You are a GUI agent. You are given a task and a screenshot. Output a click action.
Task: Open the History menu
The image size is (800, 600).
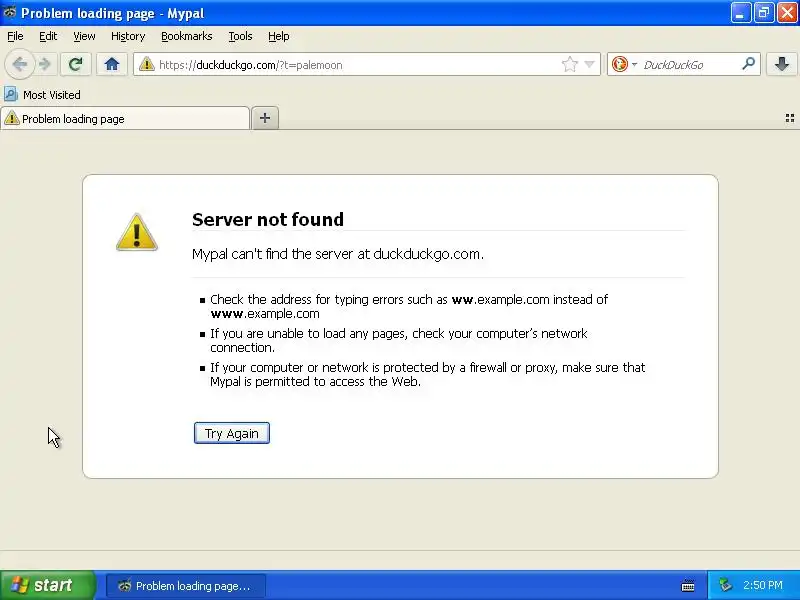[x=128, y=36]
